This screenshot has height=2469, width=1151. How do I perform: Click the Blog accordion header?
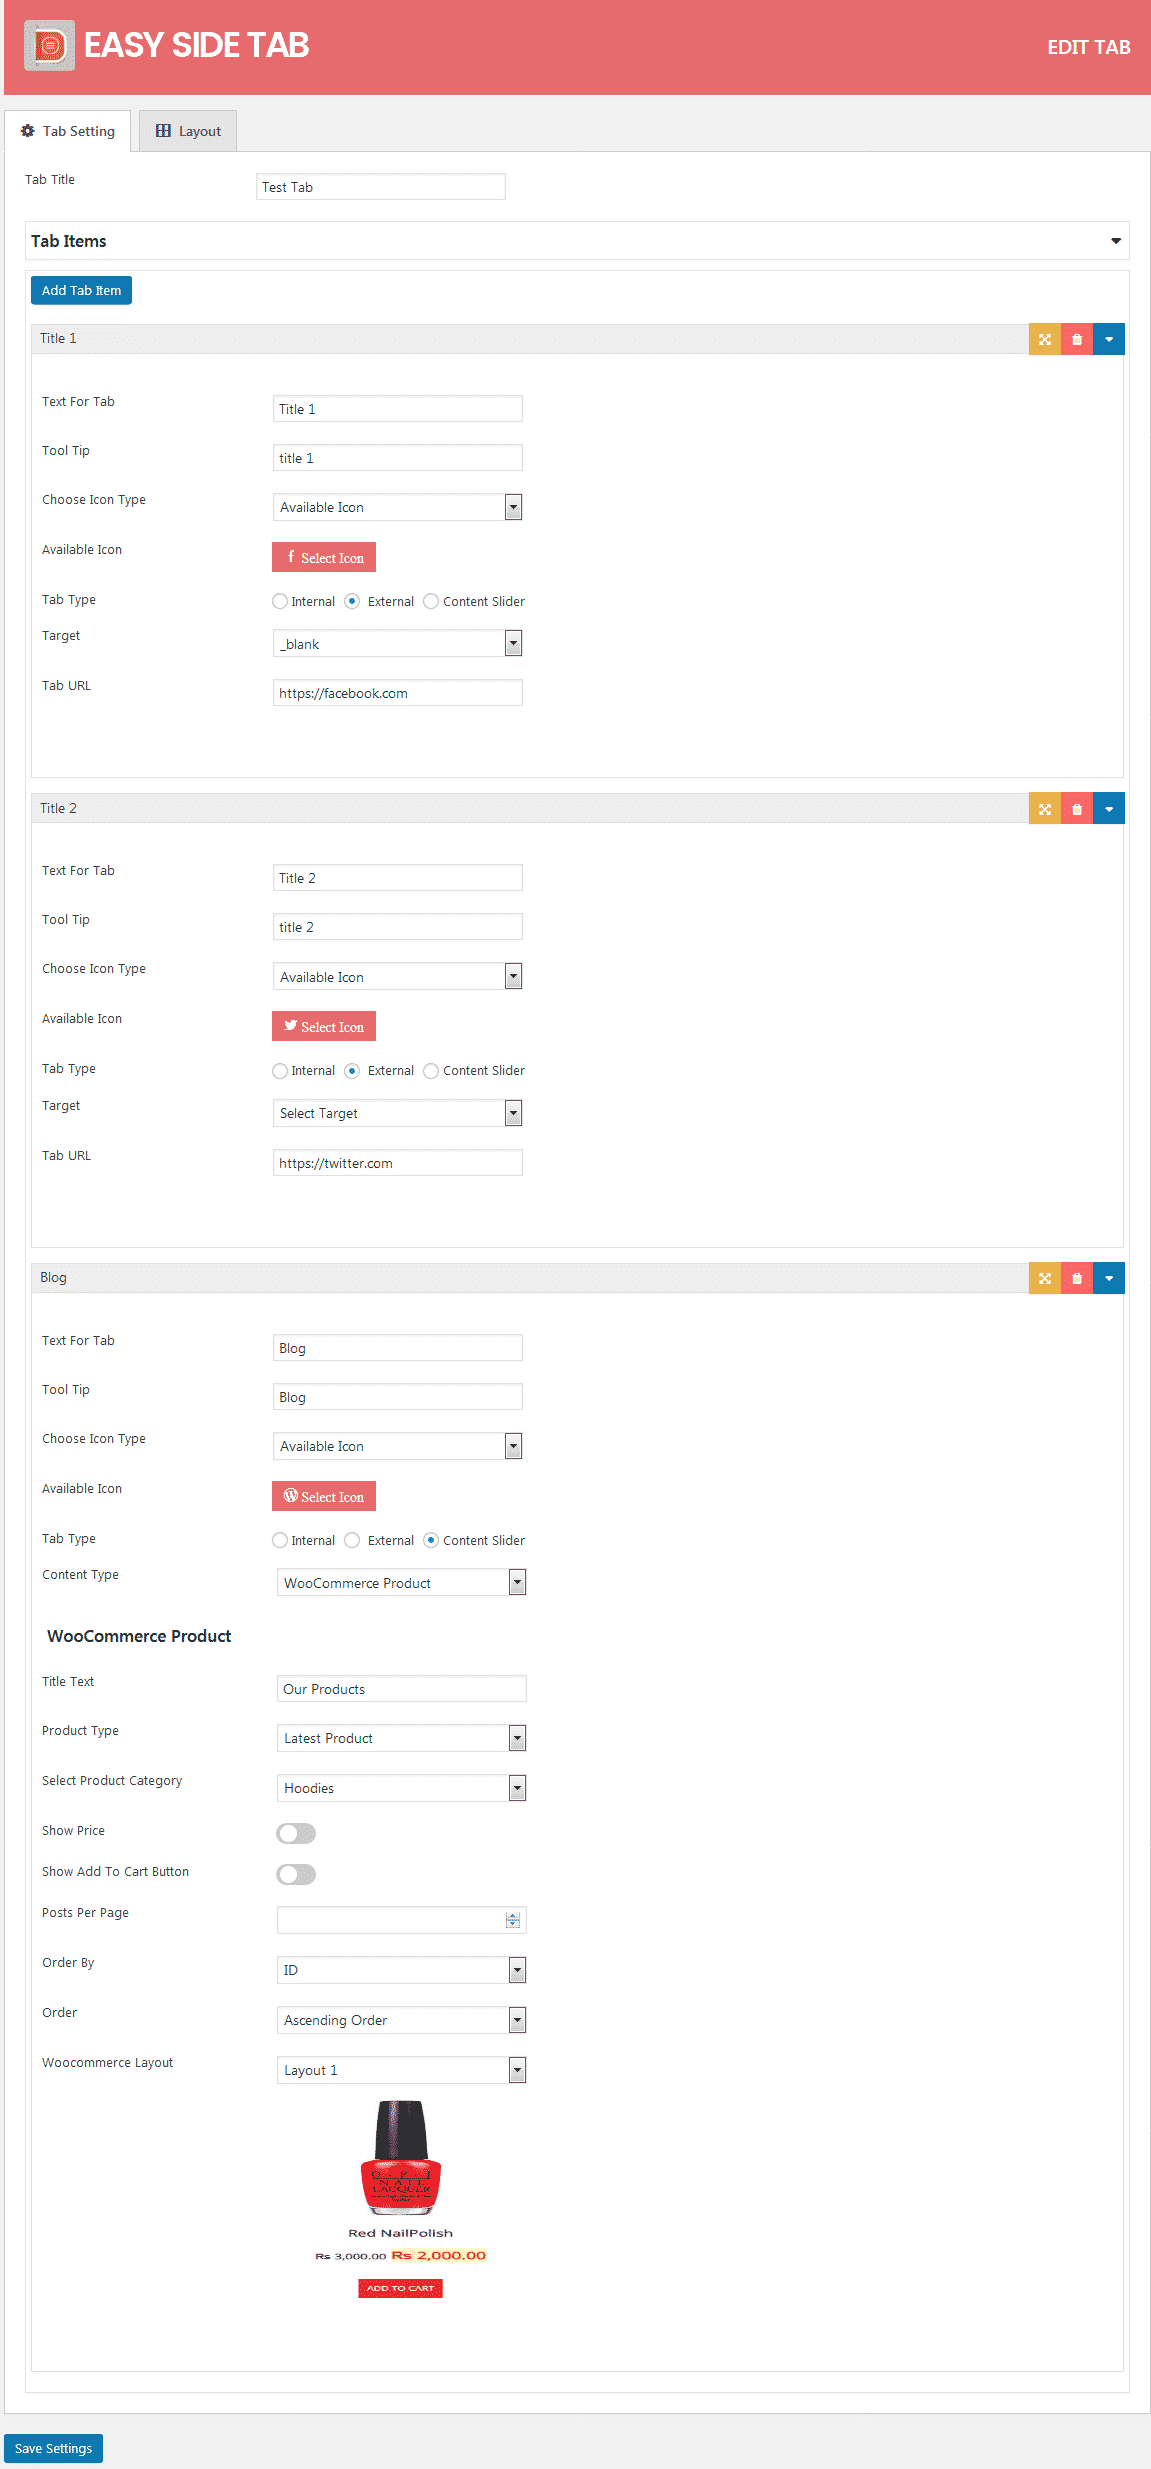pos(529,1278)
